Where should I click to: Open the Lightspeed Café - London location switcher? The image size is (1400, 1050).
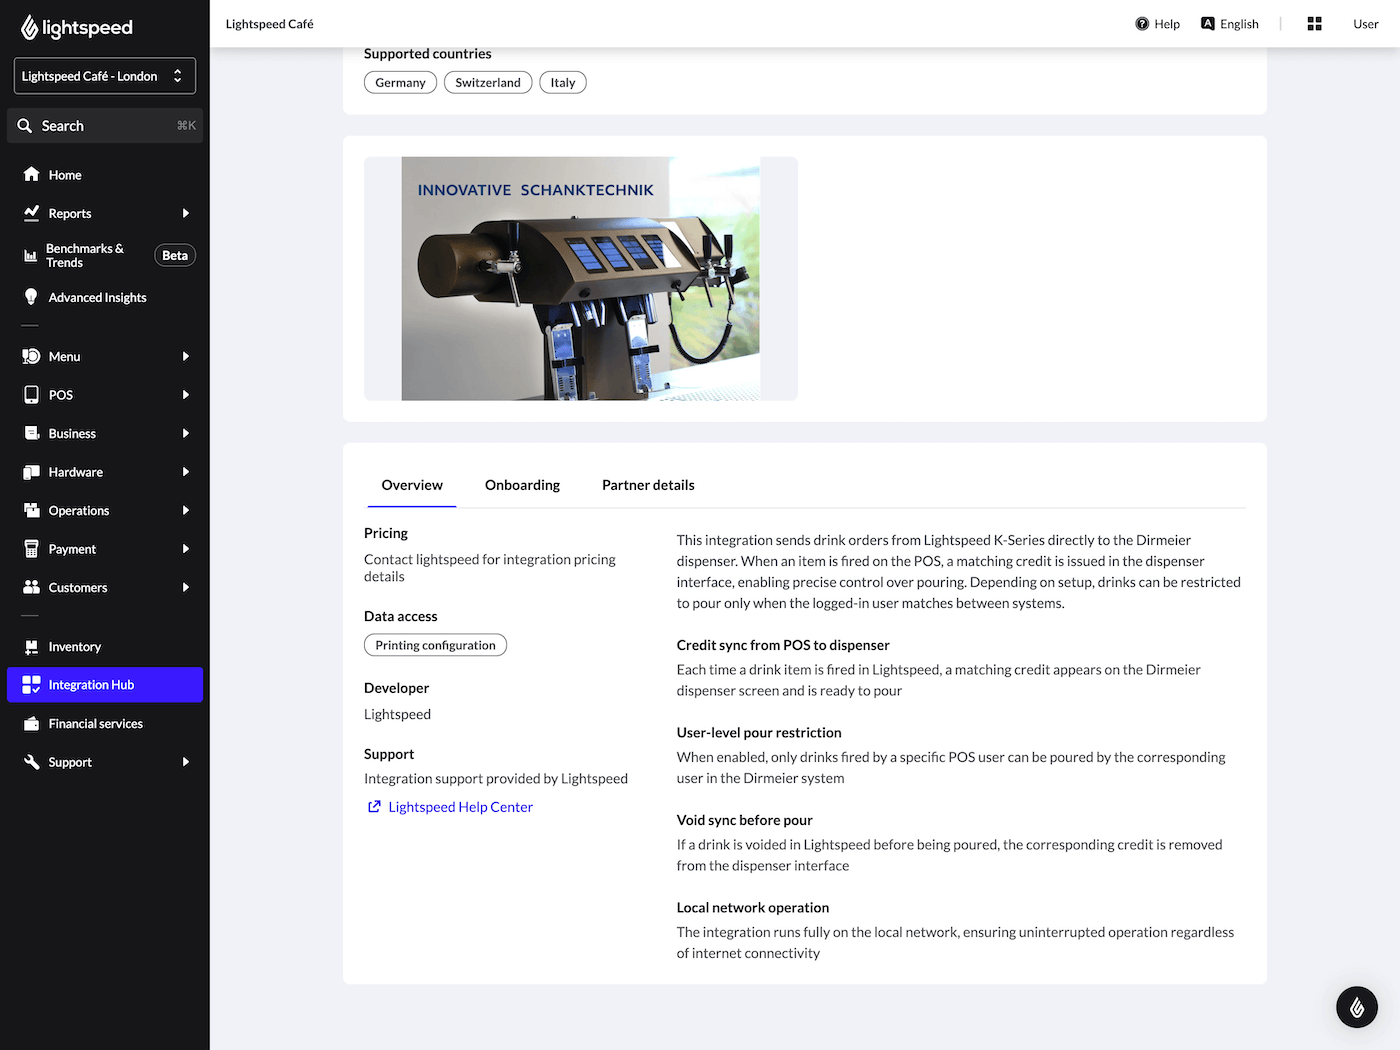(104, 75)
